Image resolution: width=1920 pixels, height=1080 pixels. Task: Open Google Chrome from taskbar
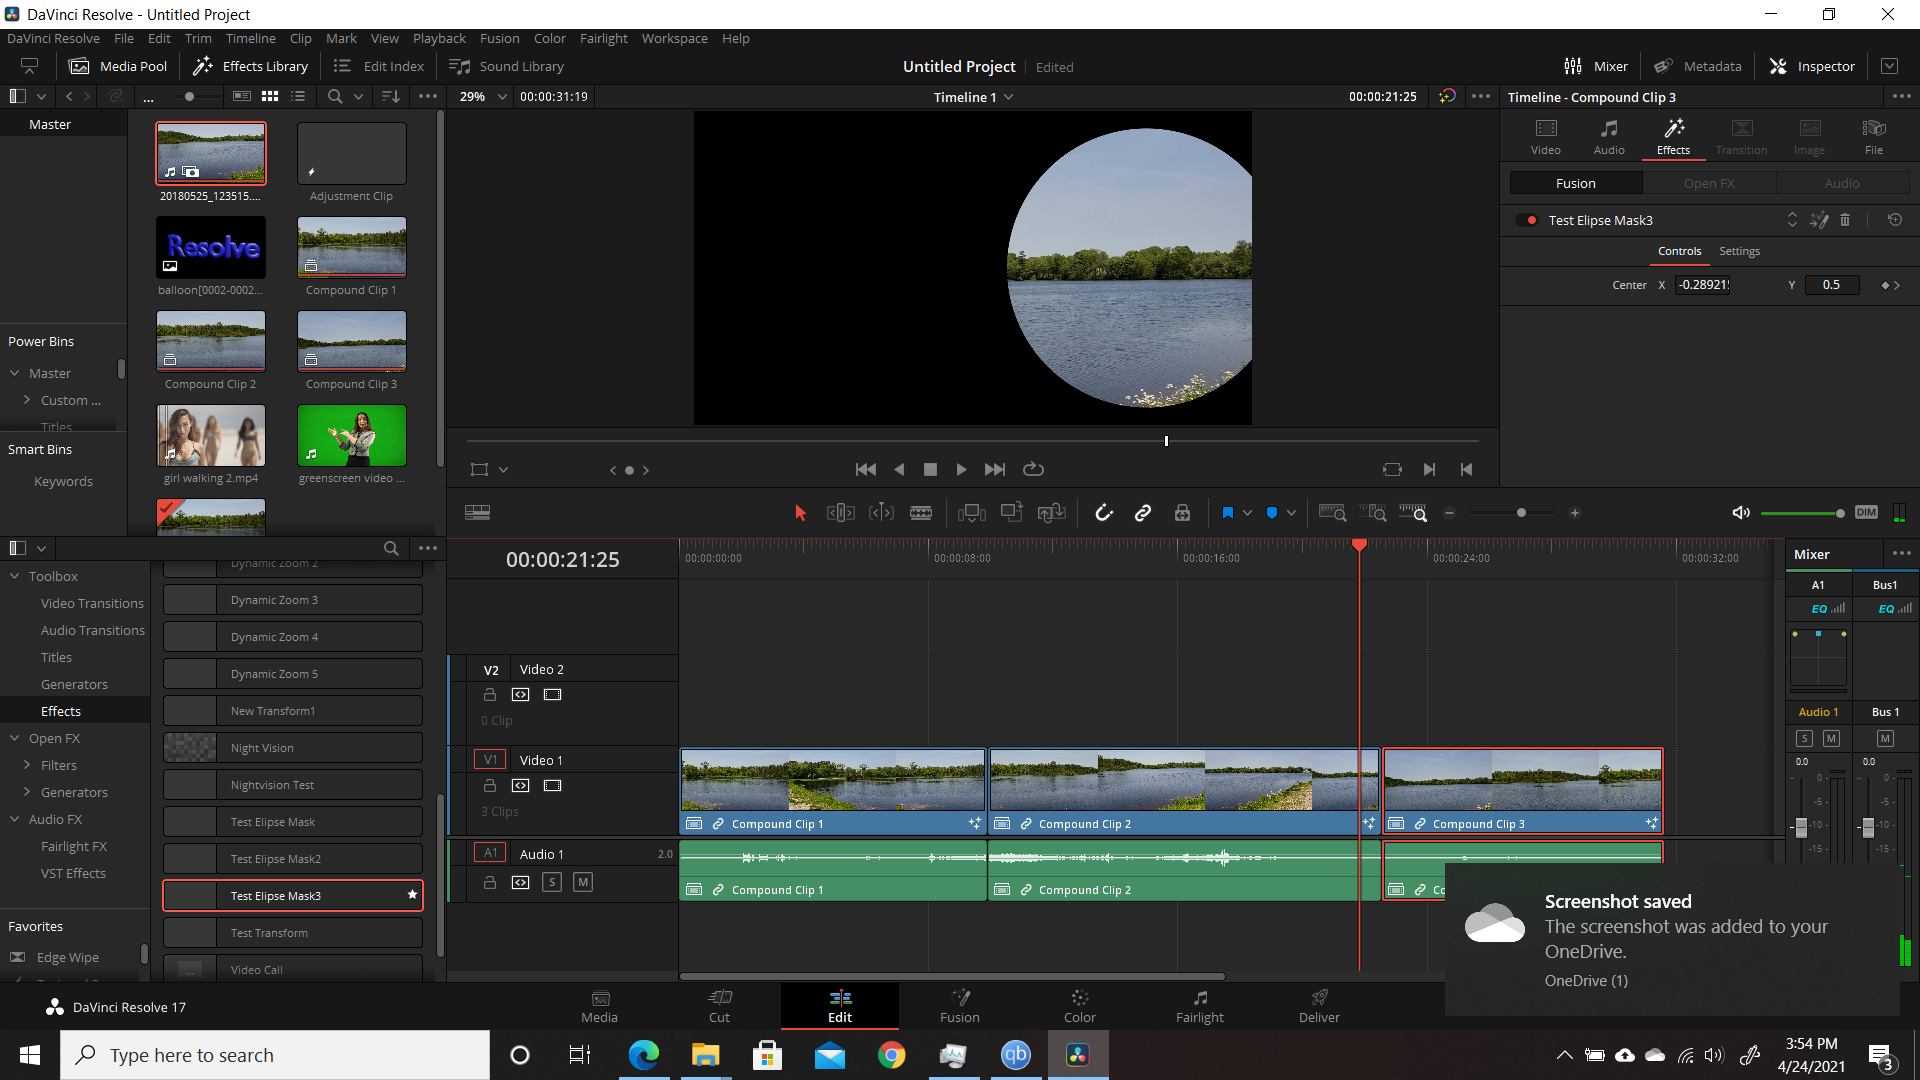(891, 1055)
